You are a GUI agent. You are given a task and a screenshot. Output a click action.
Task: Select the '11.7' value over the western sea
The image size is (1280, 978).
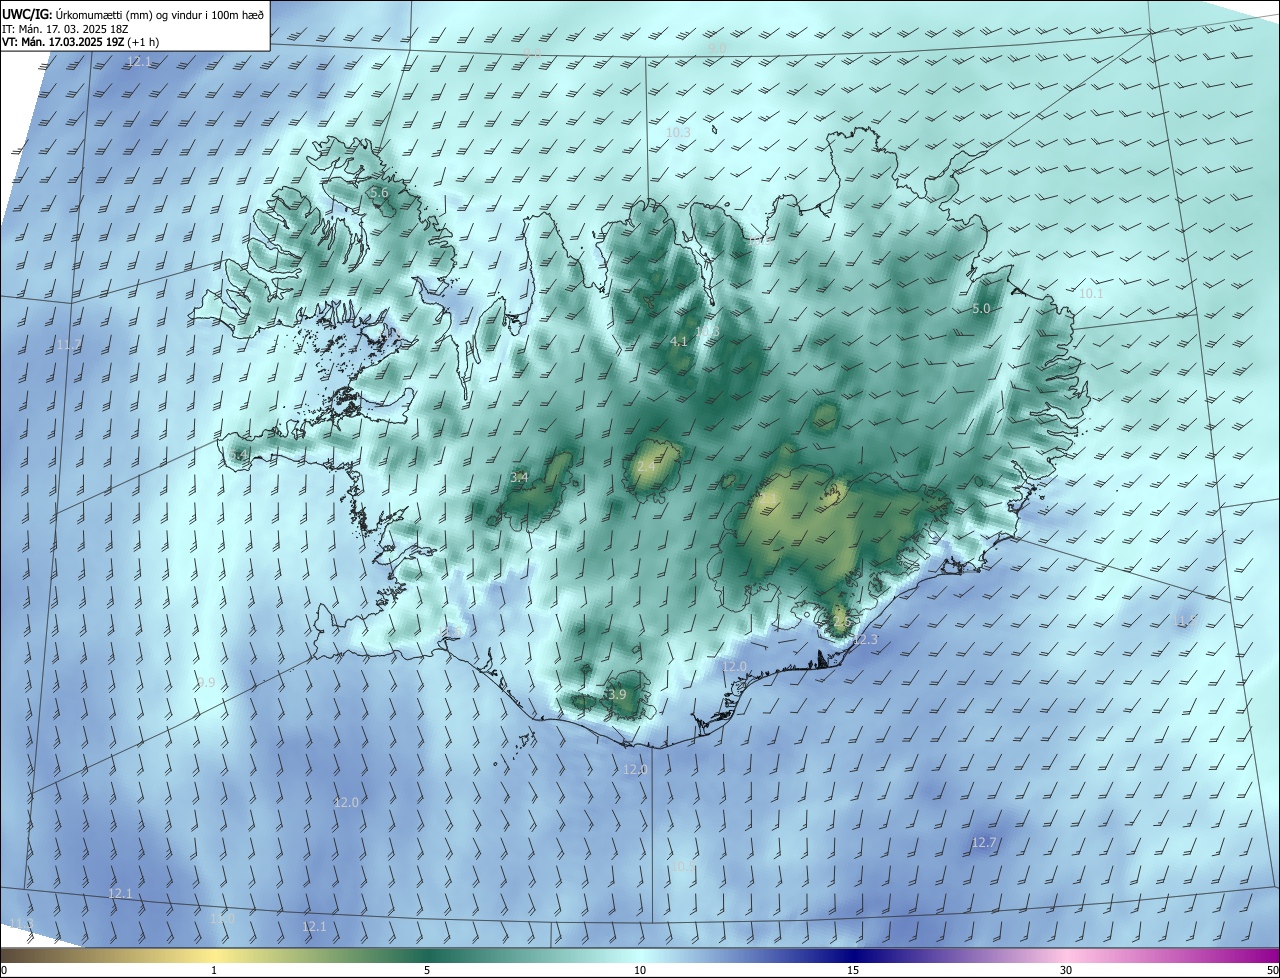[69, 345]
